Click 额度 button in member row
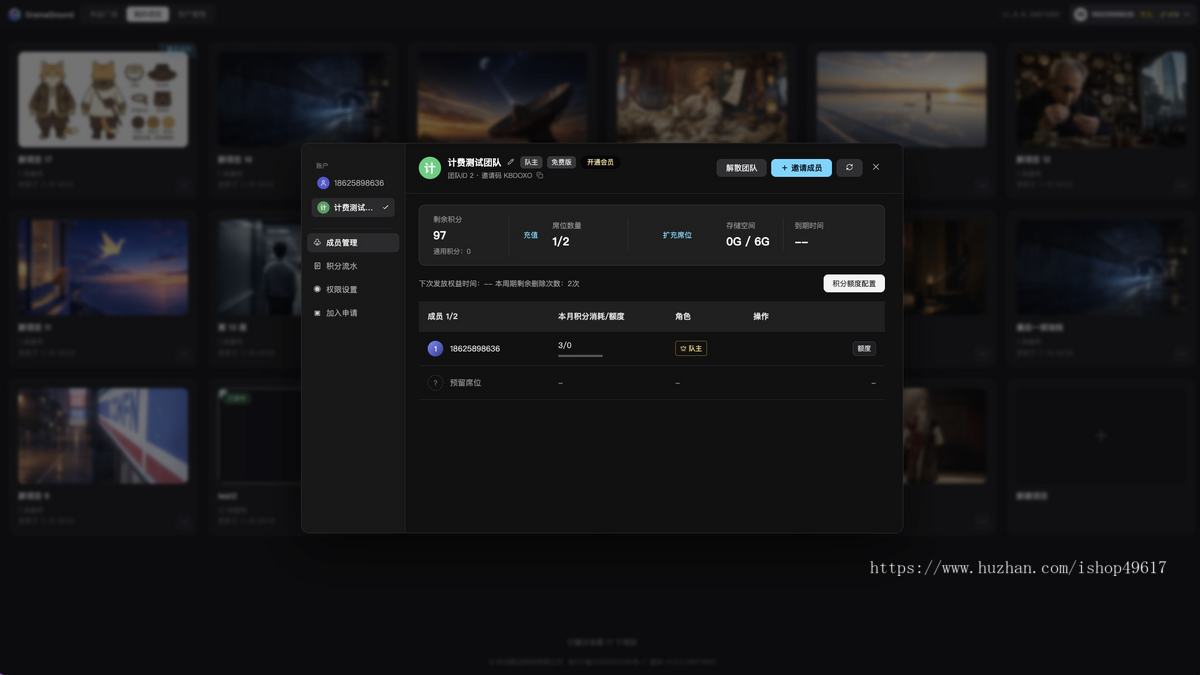This screenshot has width=1200, height=675. 864,349
